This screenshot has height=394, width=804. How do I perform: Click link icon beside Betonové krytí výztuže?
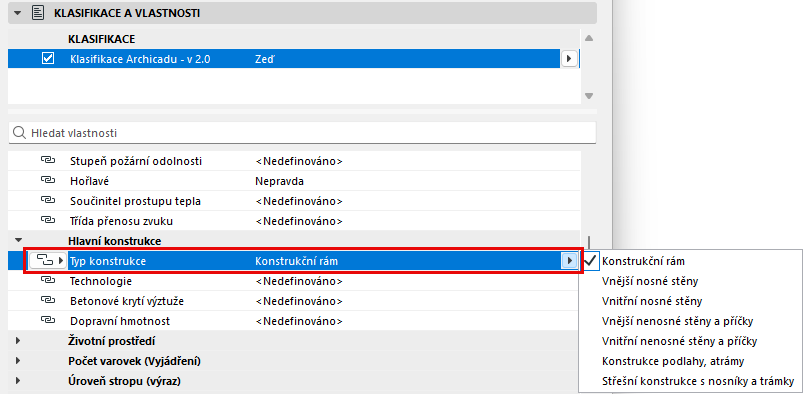pyautogui.click(x=47, y=301)
